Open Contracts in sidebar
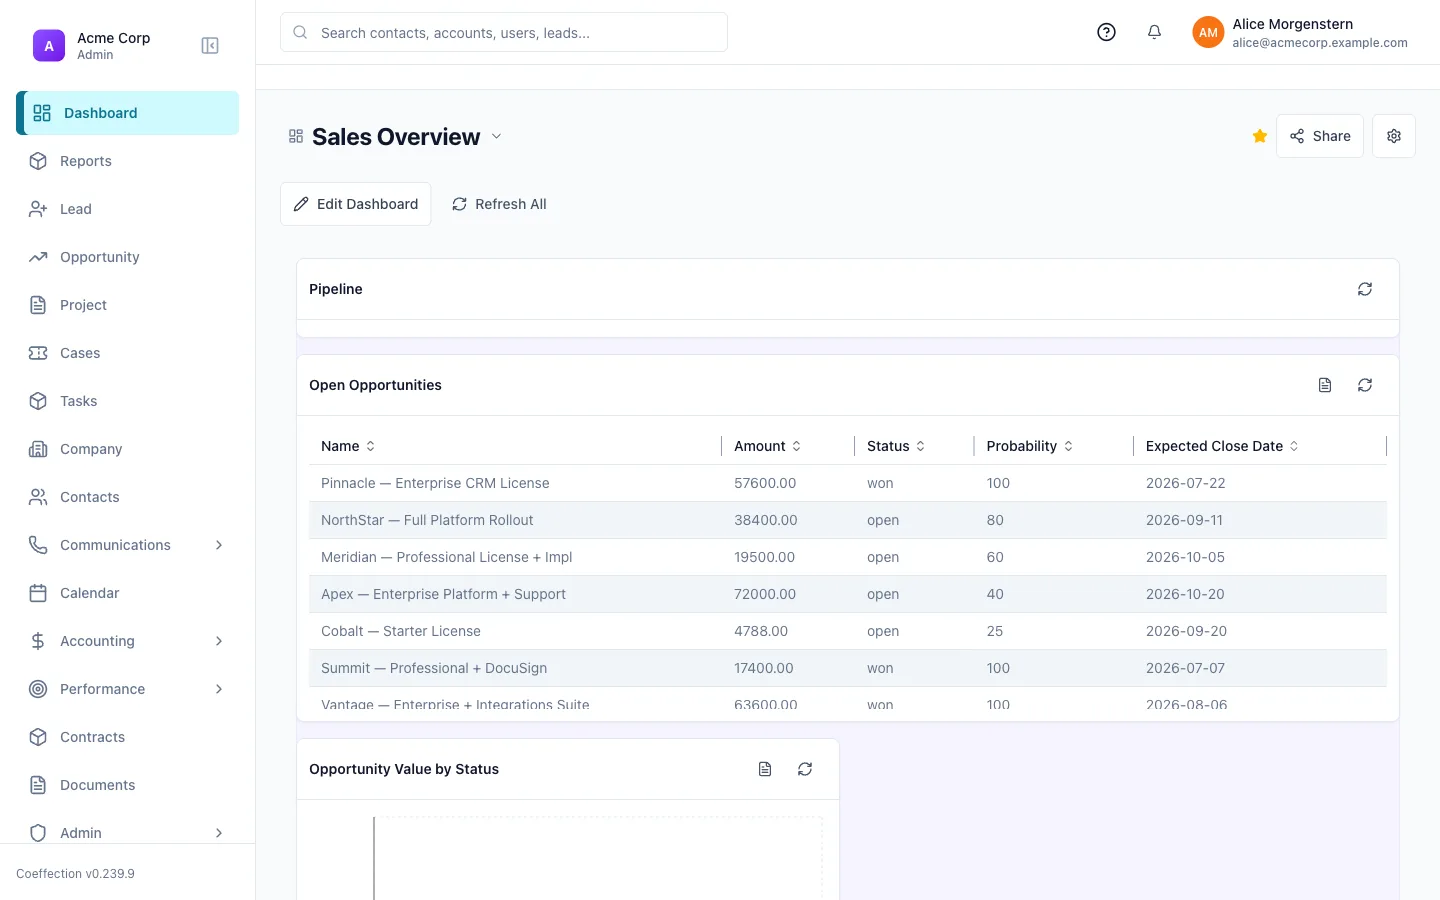The width and height of the screenshot is (1440, 900). tap(128, 737)
